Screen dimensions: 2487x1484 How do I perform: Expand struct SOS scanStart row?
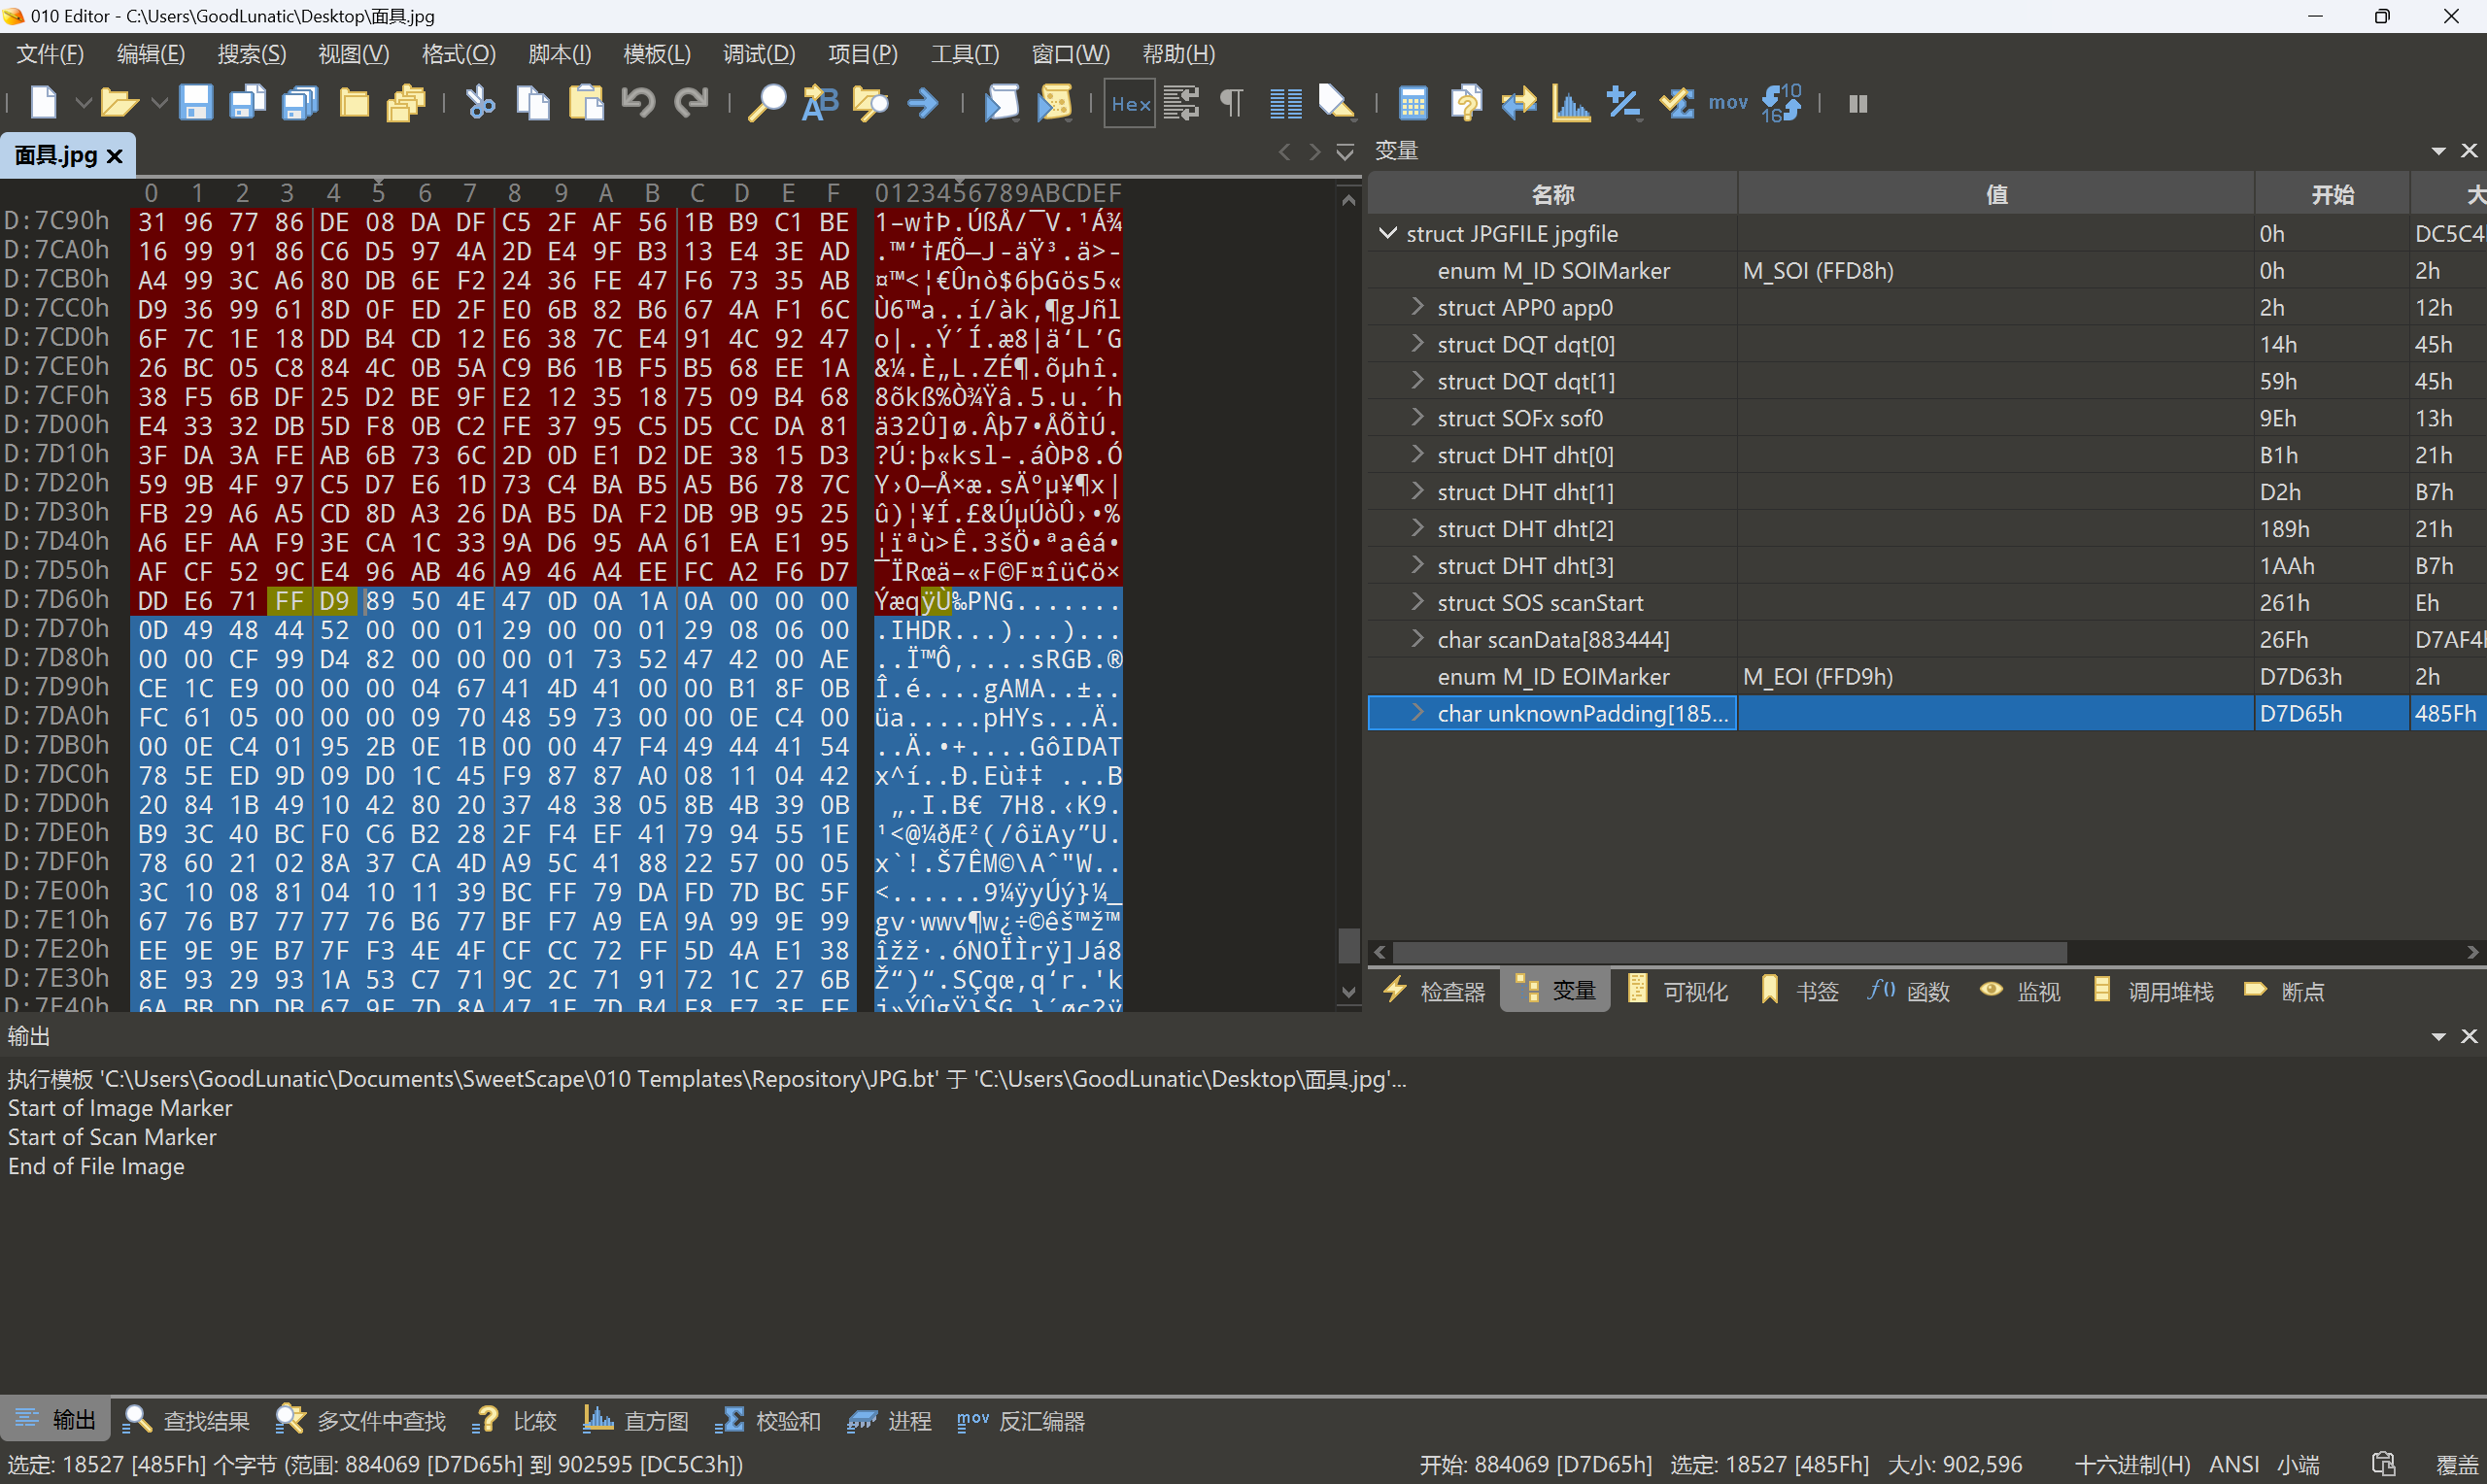click(x=1417, y=601)
